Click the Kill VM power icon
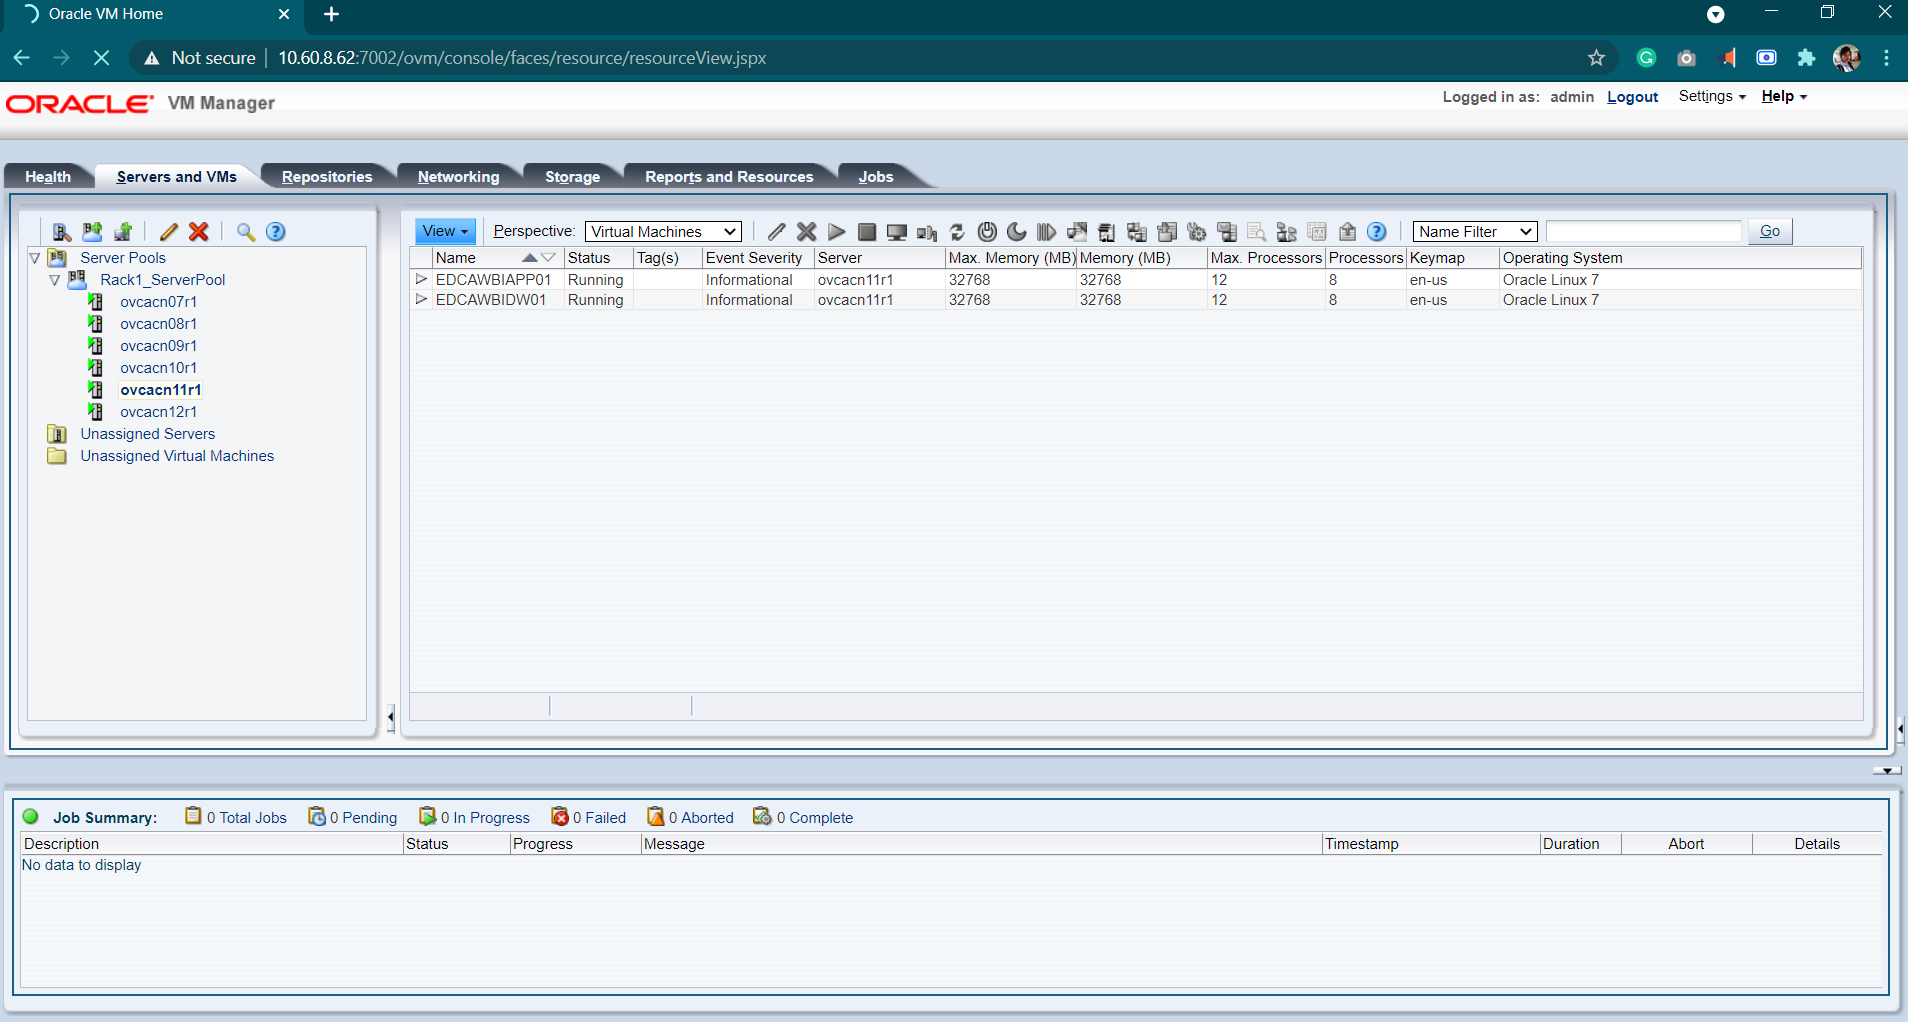 pyautogui.click(x=987, y=232)
